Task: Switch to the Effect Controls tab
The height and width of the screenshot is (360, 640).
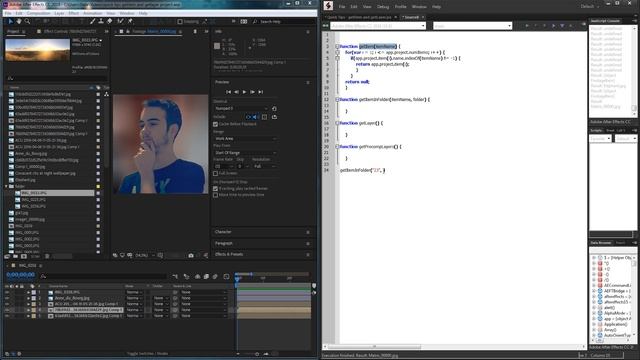Action: 70,31
